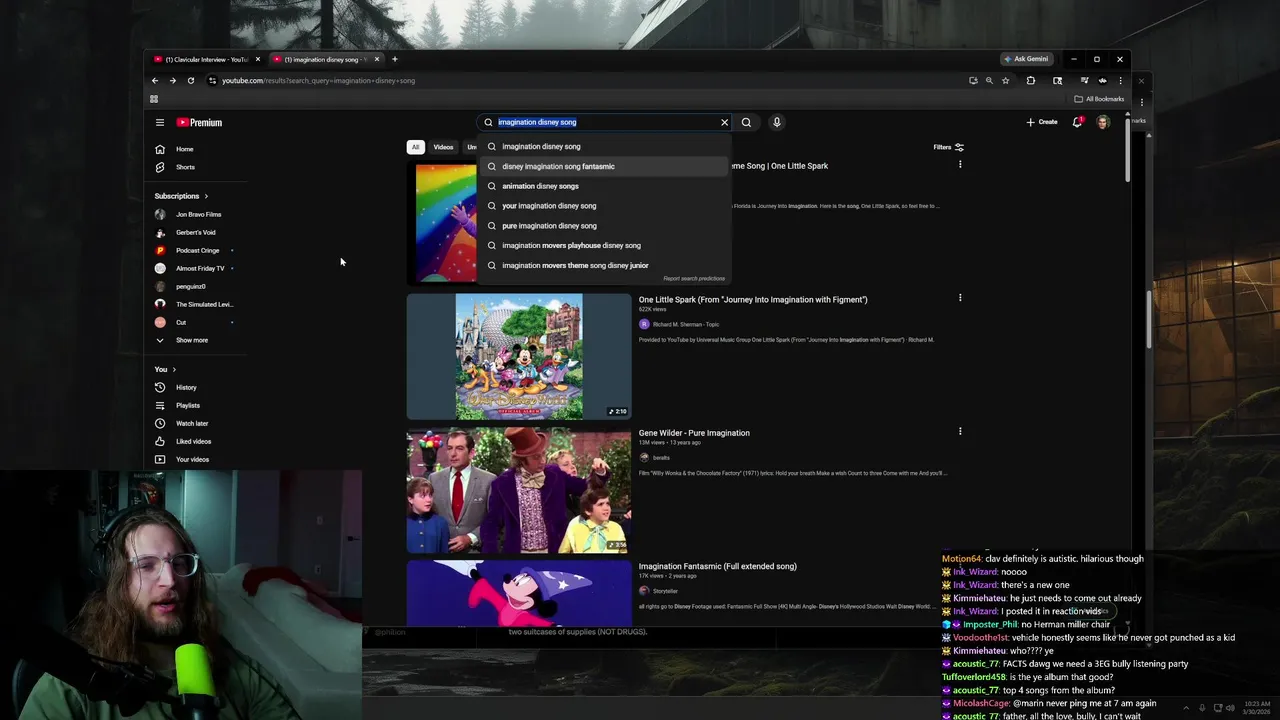This screenshot has width=1280, height=720.
Task: Open Your videos
Action: pos(192,459)
